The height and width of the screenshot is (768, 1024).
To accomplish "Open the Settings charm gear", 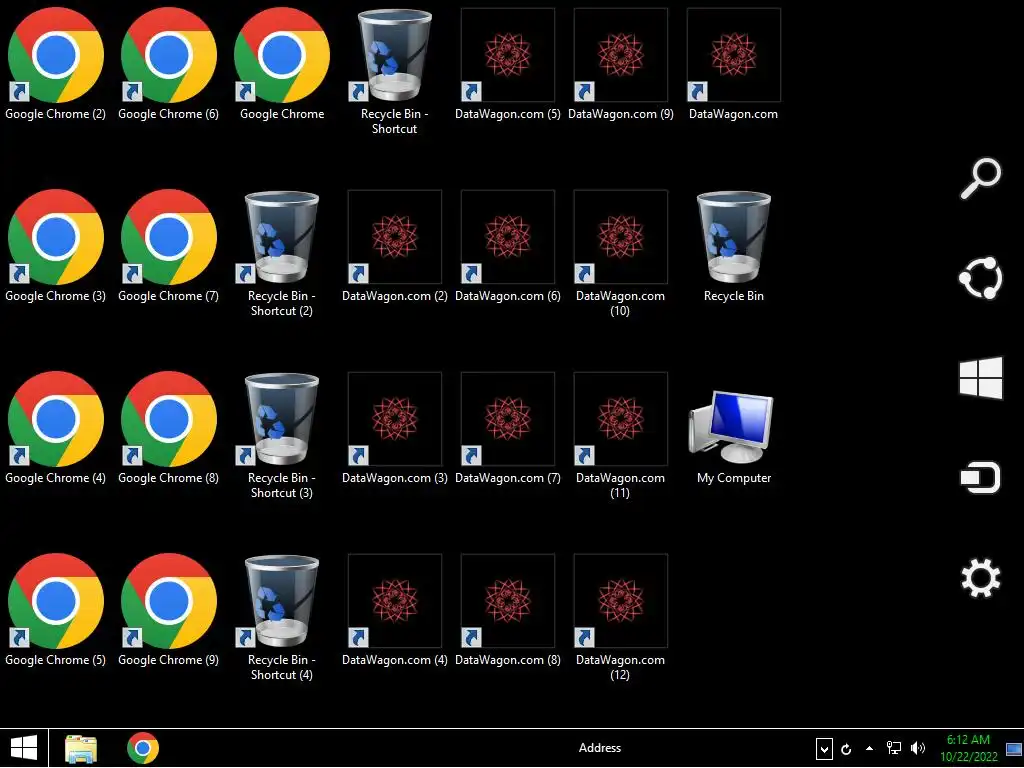I will 980,578.
